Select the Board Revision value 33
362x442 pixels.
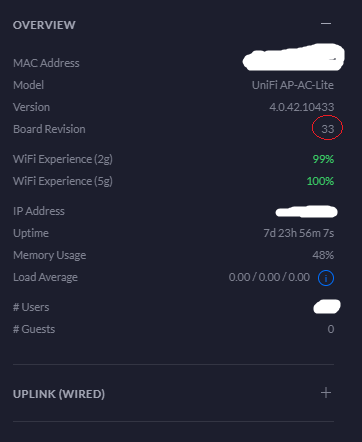click(x=327, y=129)
